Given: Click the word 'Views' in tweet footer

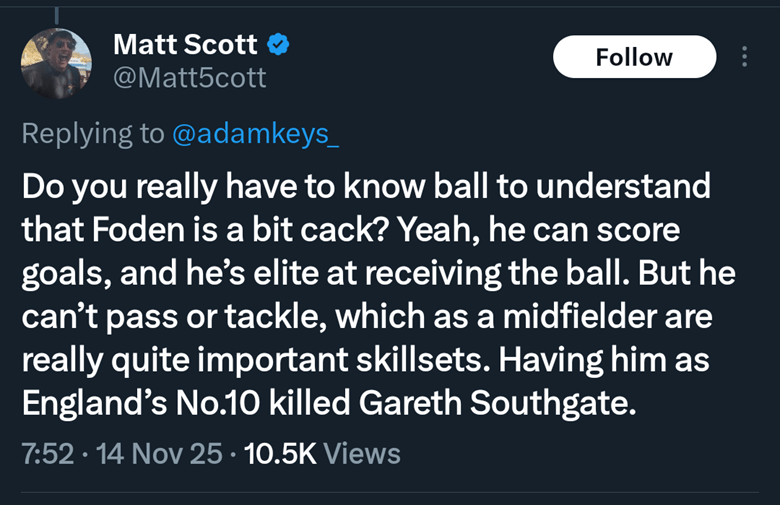Looking at the screenshot, I should 363,453.
